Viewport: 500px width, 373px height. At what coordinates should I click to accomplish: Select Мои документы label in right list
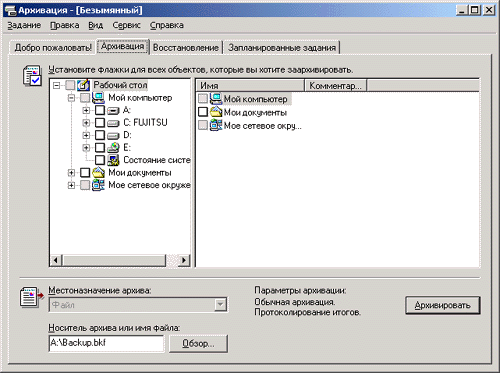(255, 112)
